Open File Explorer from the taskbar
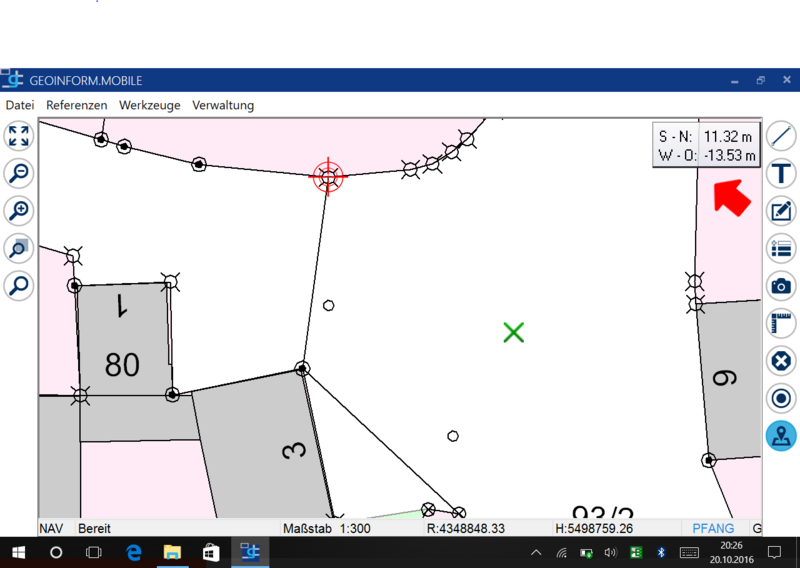Screen dimensions: 800x568 (x=172, y=552)
